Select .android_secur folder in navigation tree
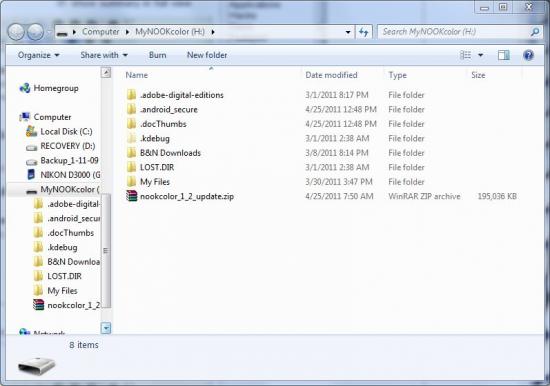This screenshot has height=386, width=550. pyautogui.click(x=67, y=218)
